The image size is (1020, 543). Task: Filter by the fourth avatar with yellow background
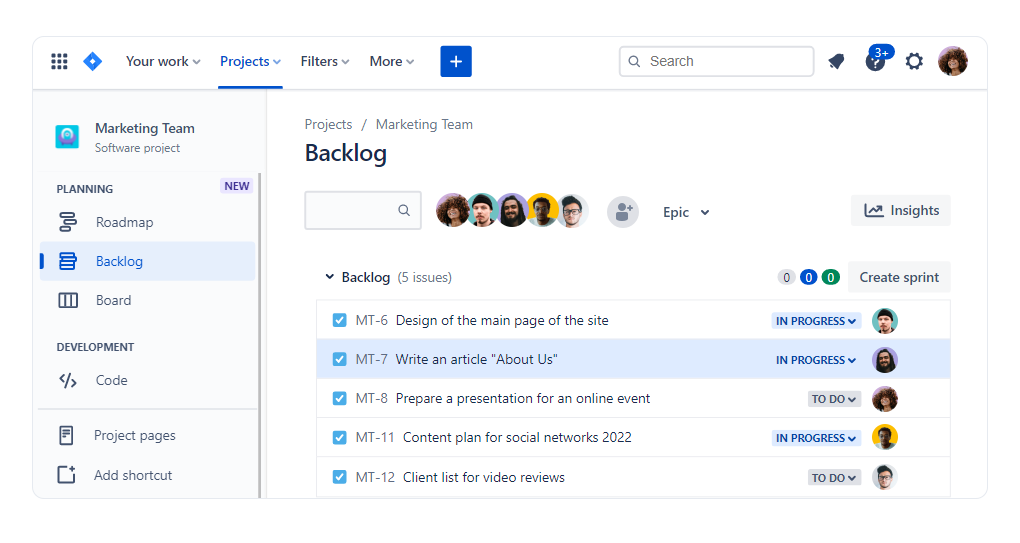tap(542, 210)
